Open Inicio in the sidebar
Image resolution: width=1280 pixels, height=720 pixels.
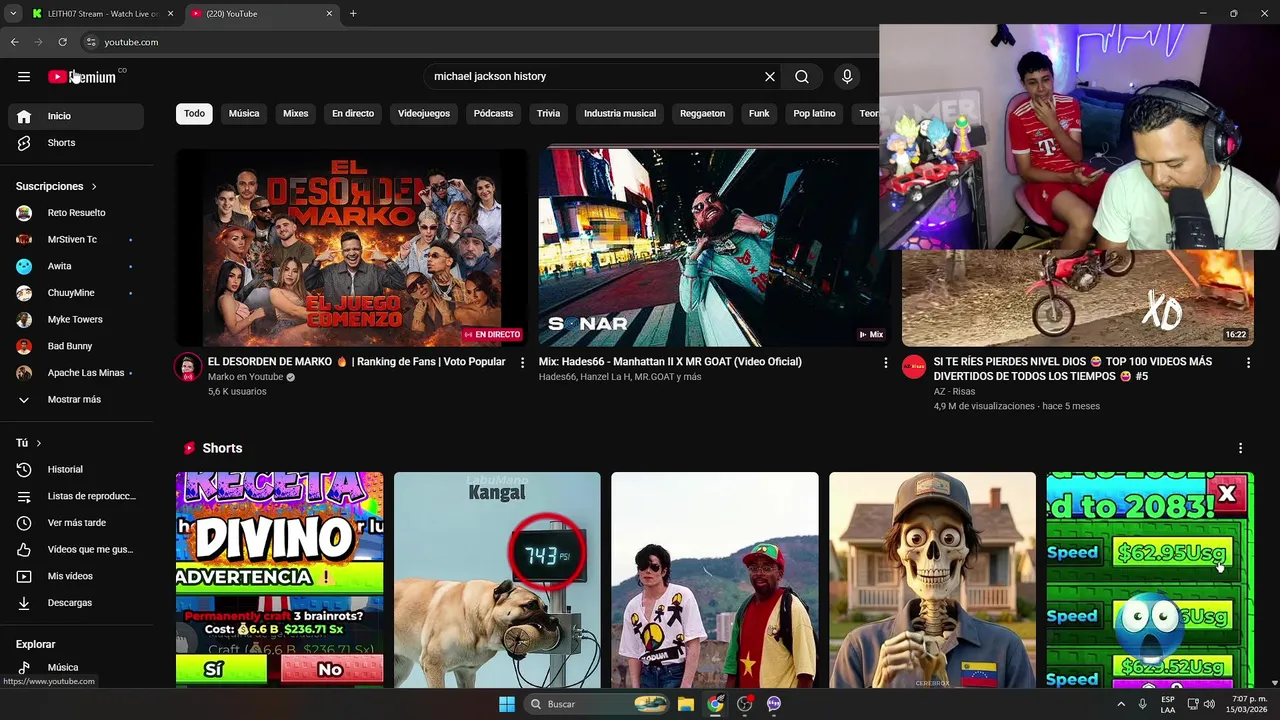click(x=76, y=116)
